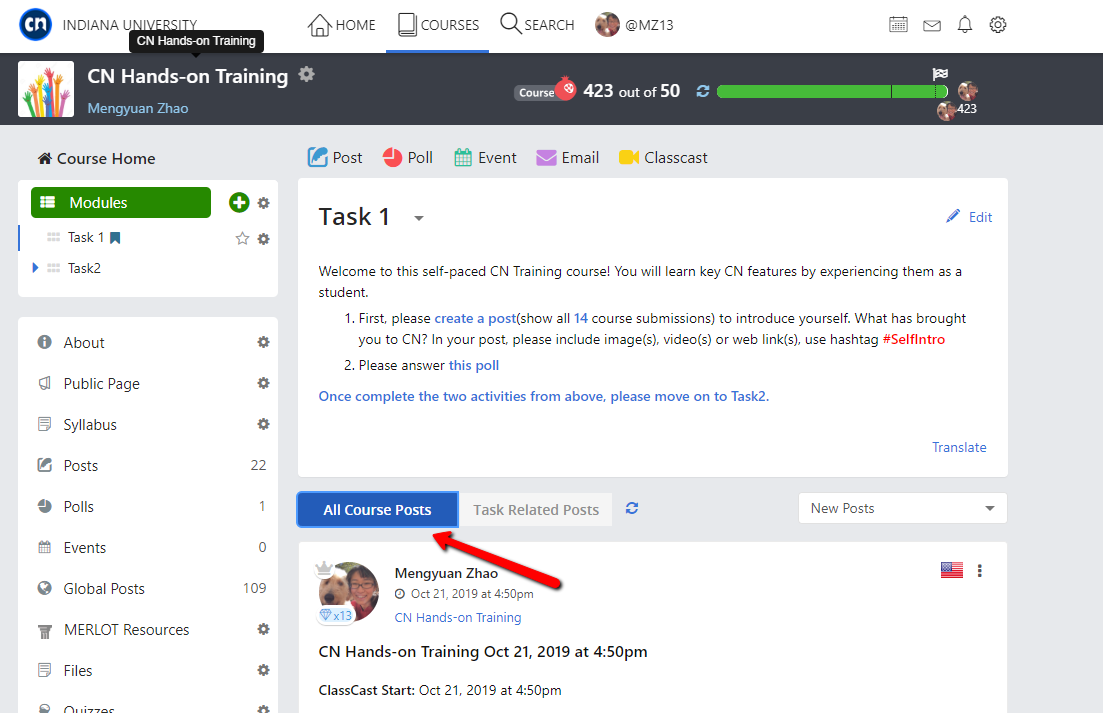
Task: Open Syllabus in sidebar
Action: coord(90,425)
